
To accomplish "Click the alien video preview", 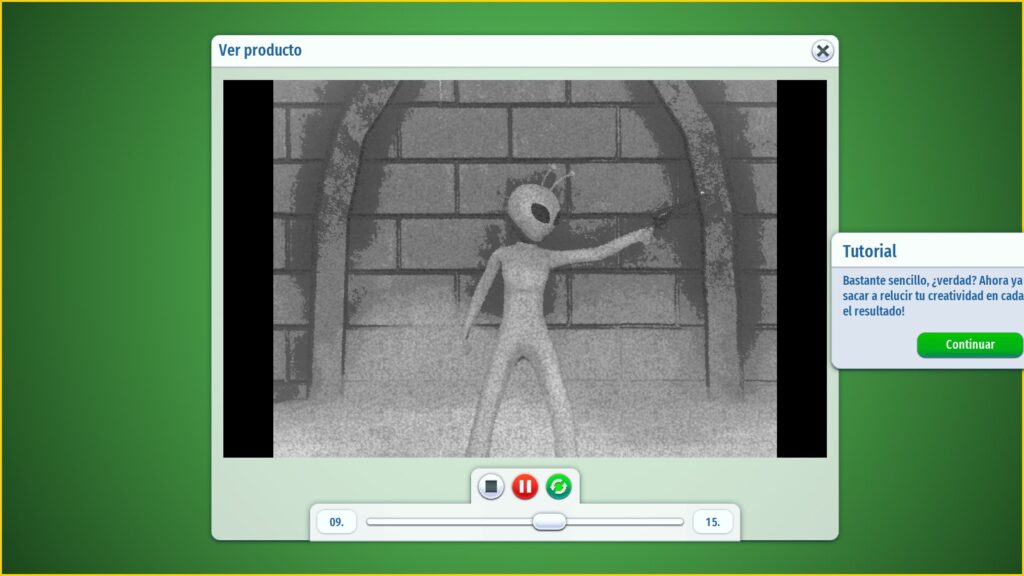I will pos(525,268).
